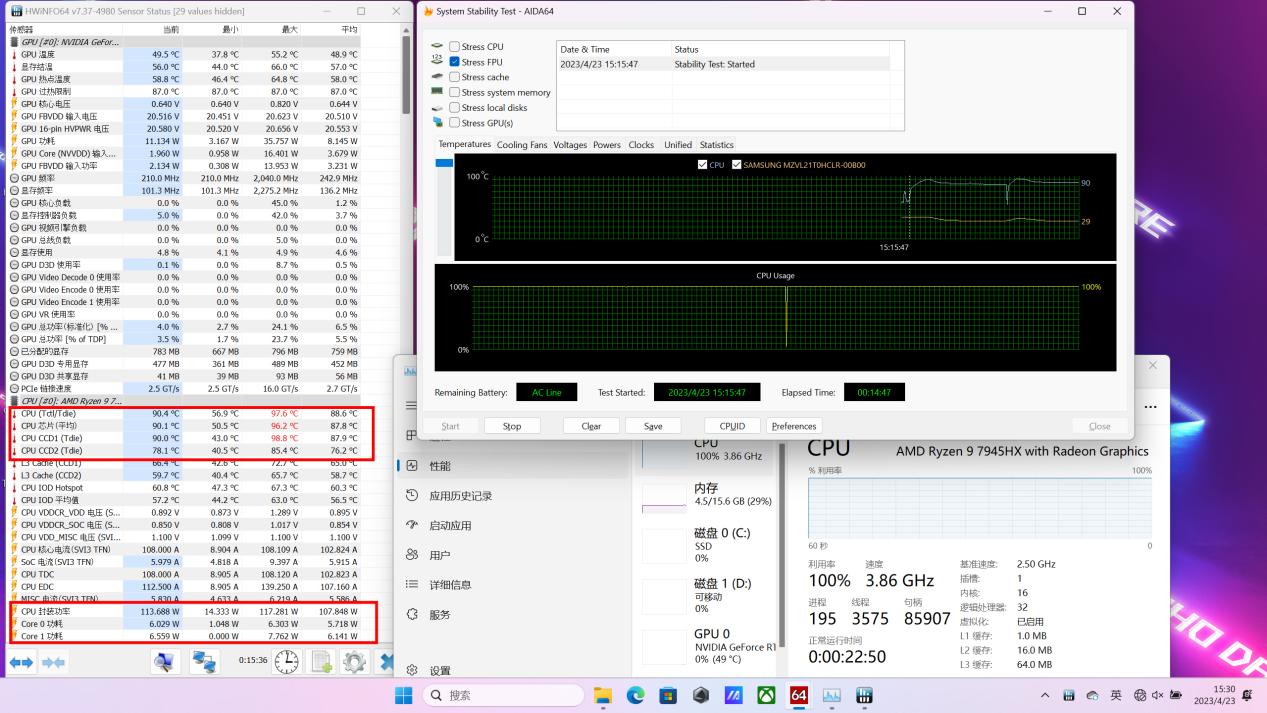Click the Stress system memory RAM icon
This screenshot has height=713, width=1267.
(437, 92)
